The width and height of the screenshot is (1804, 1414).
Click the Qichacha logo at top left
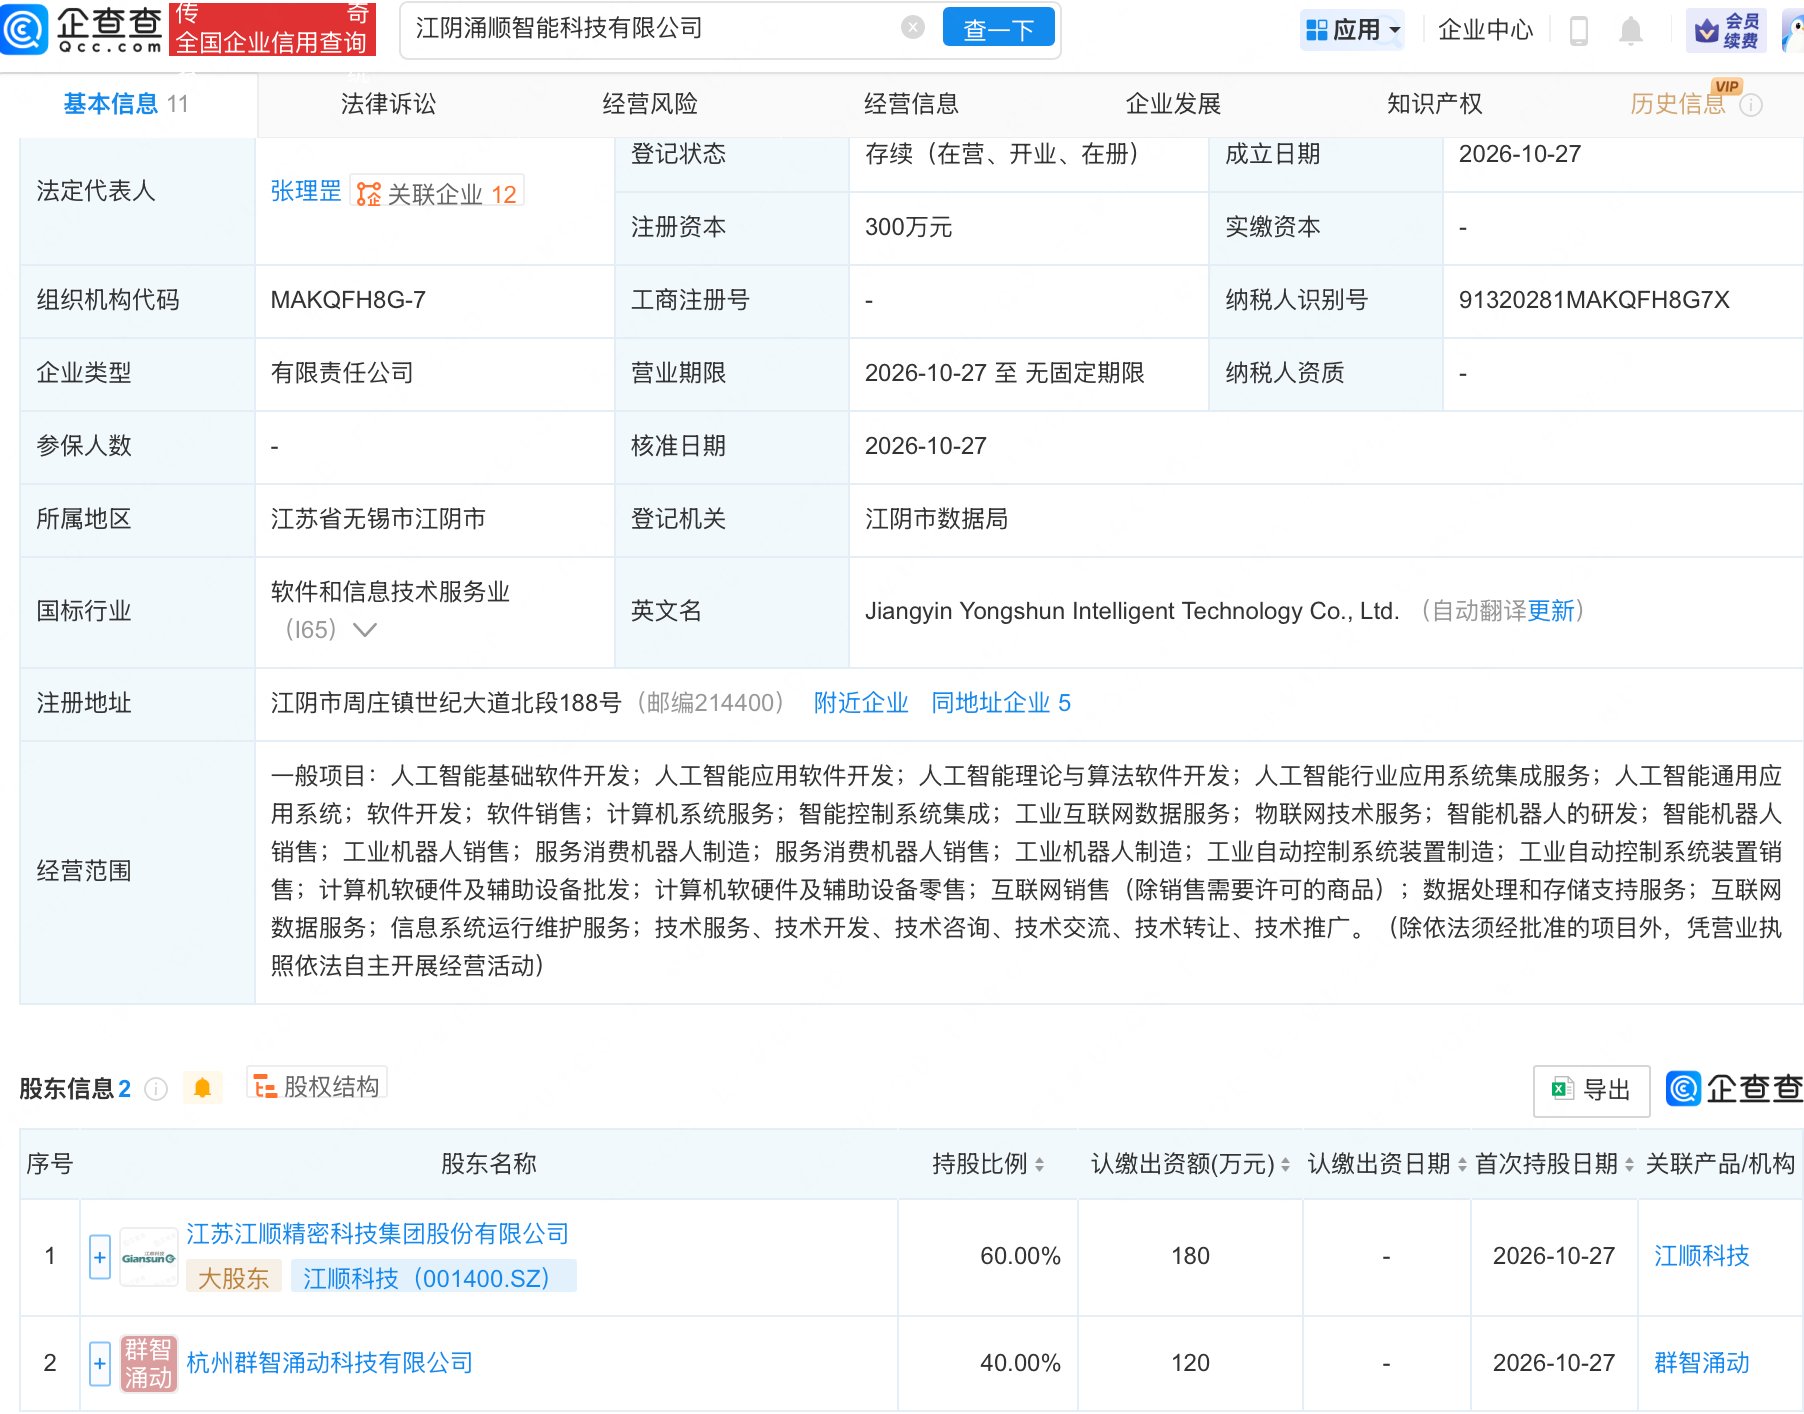[82, 28]
